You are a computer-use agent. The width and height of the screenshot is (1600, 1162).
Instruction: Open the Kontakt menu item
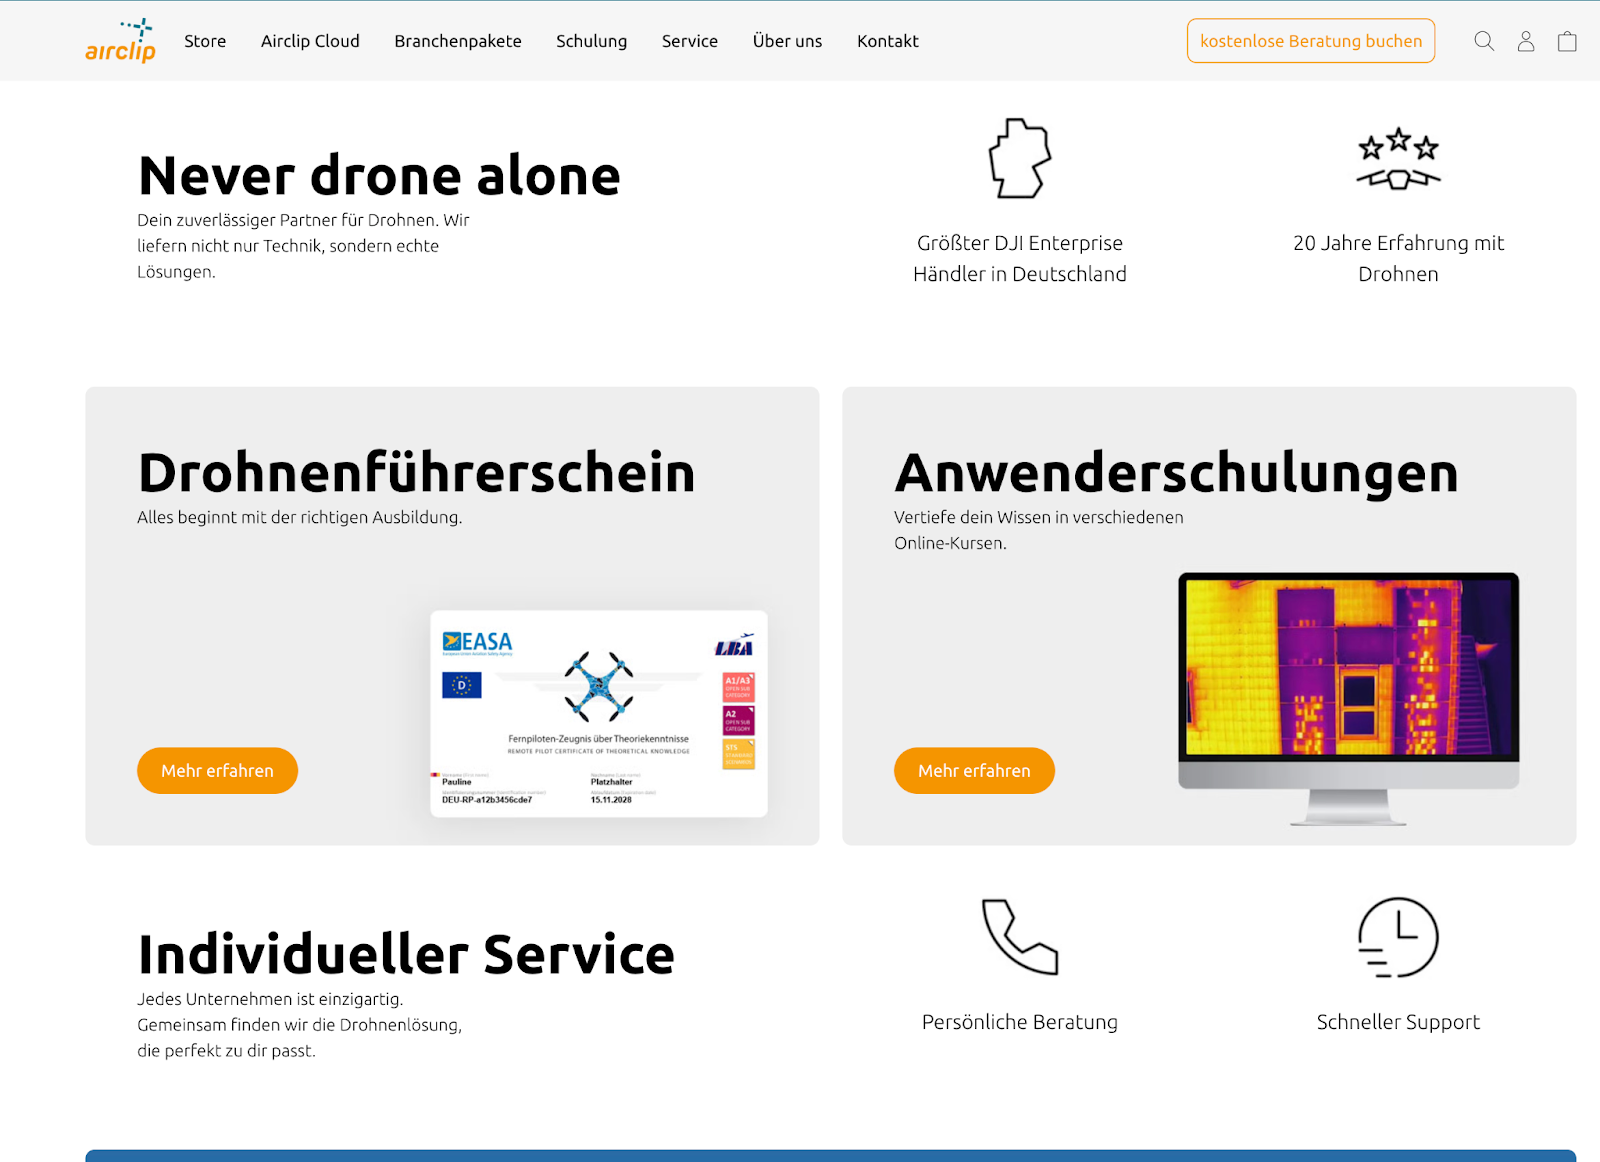pos(888,41)
